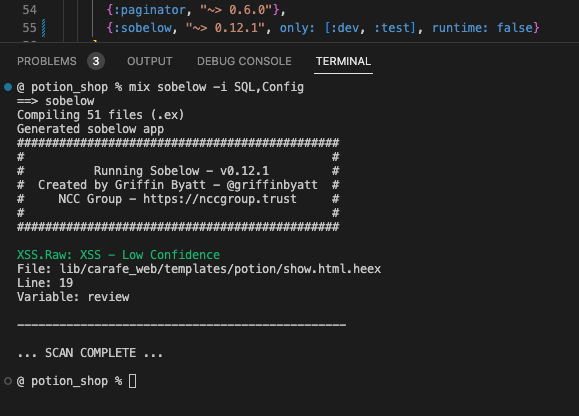Screen dimensions: 579x416
Task: Click the hollow circle prompt indicator
Action: (x=8, y=381)
